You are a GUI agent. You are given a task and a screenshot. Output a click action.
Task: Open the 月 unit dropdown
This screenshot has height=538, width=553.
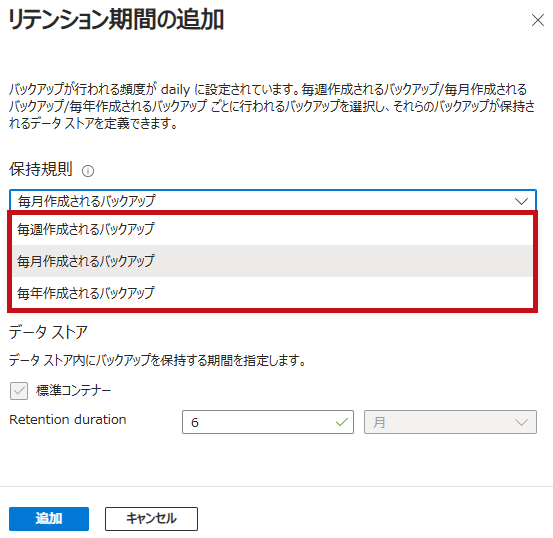[x=450, y=422]
